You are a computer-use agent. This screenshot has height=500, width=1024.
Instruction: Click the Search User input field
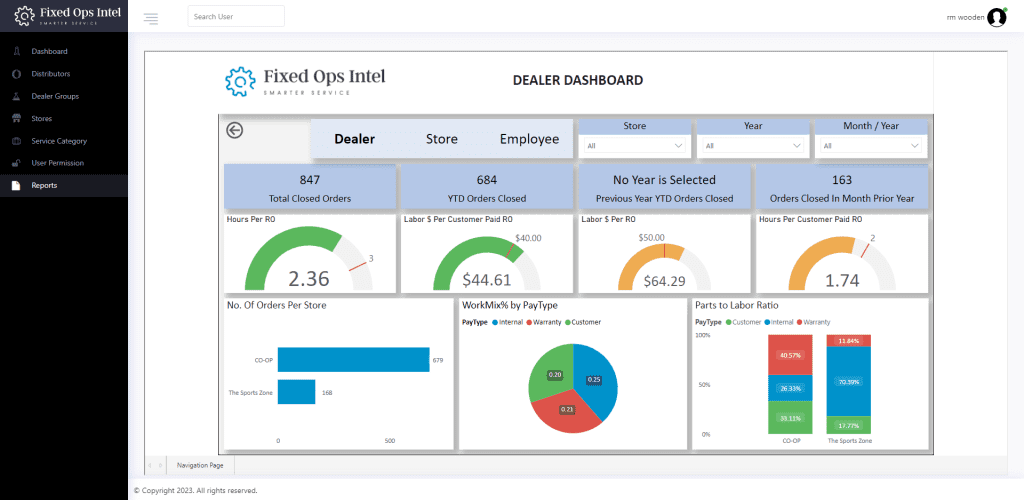[236, 16]
